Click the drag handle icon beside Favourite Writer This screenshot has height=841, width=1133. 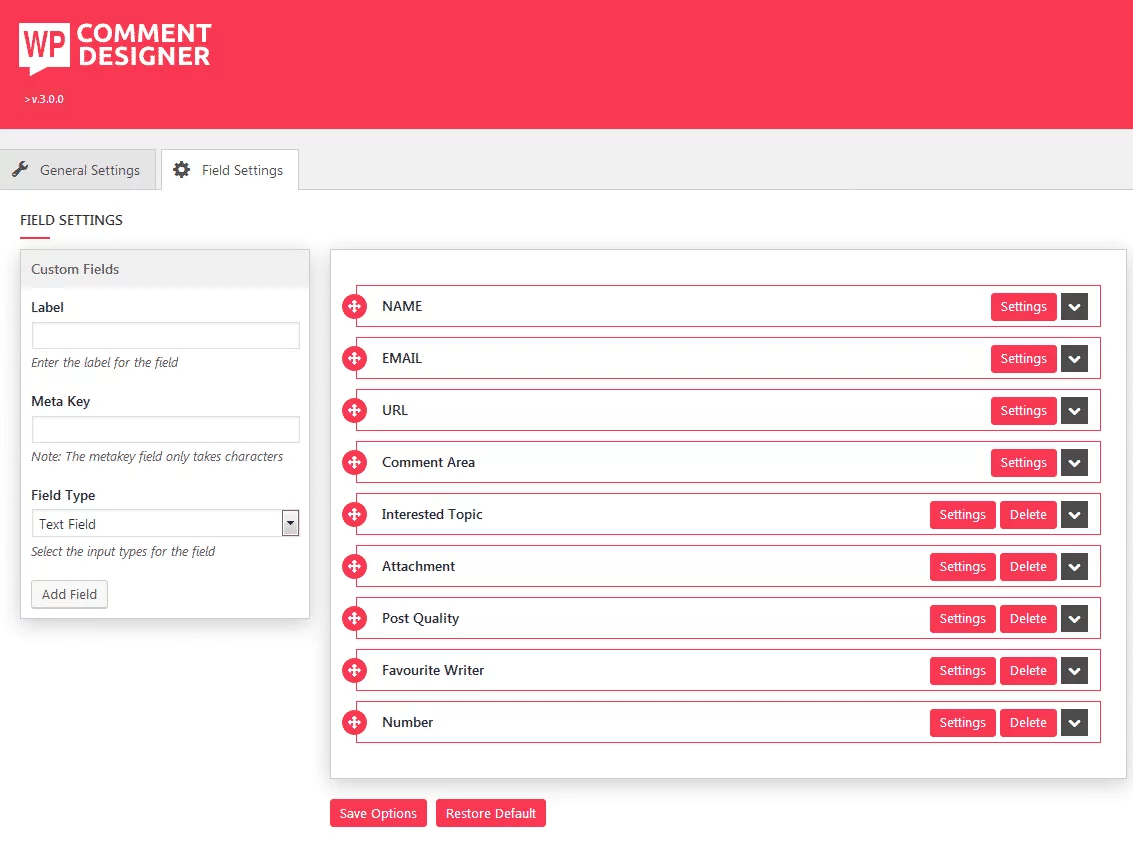(355, 670)
